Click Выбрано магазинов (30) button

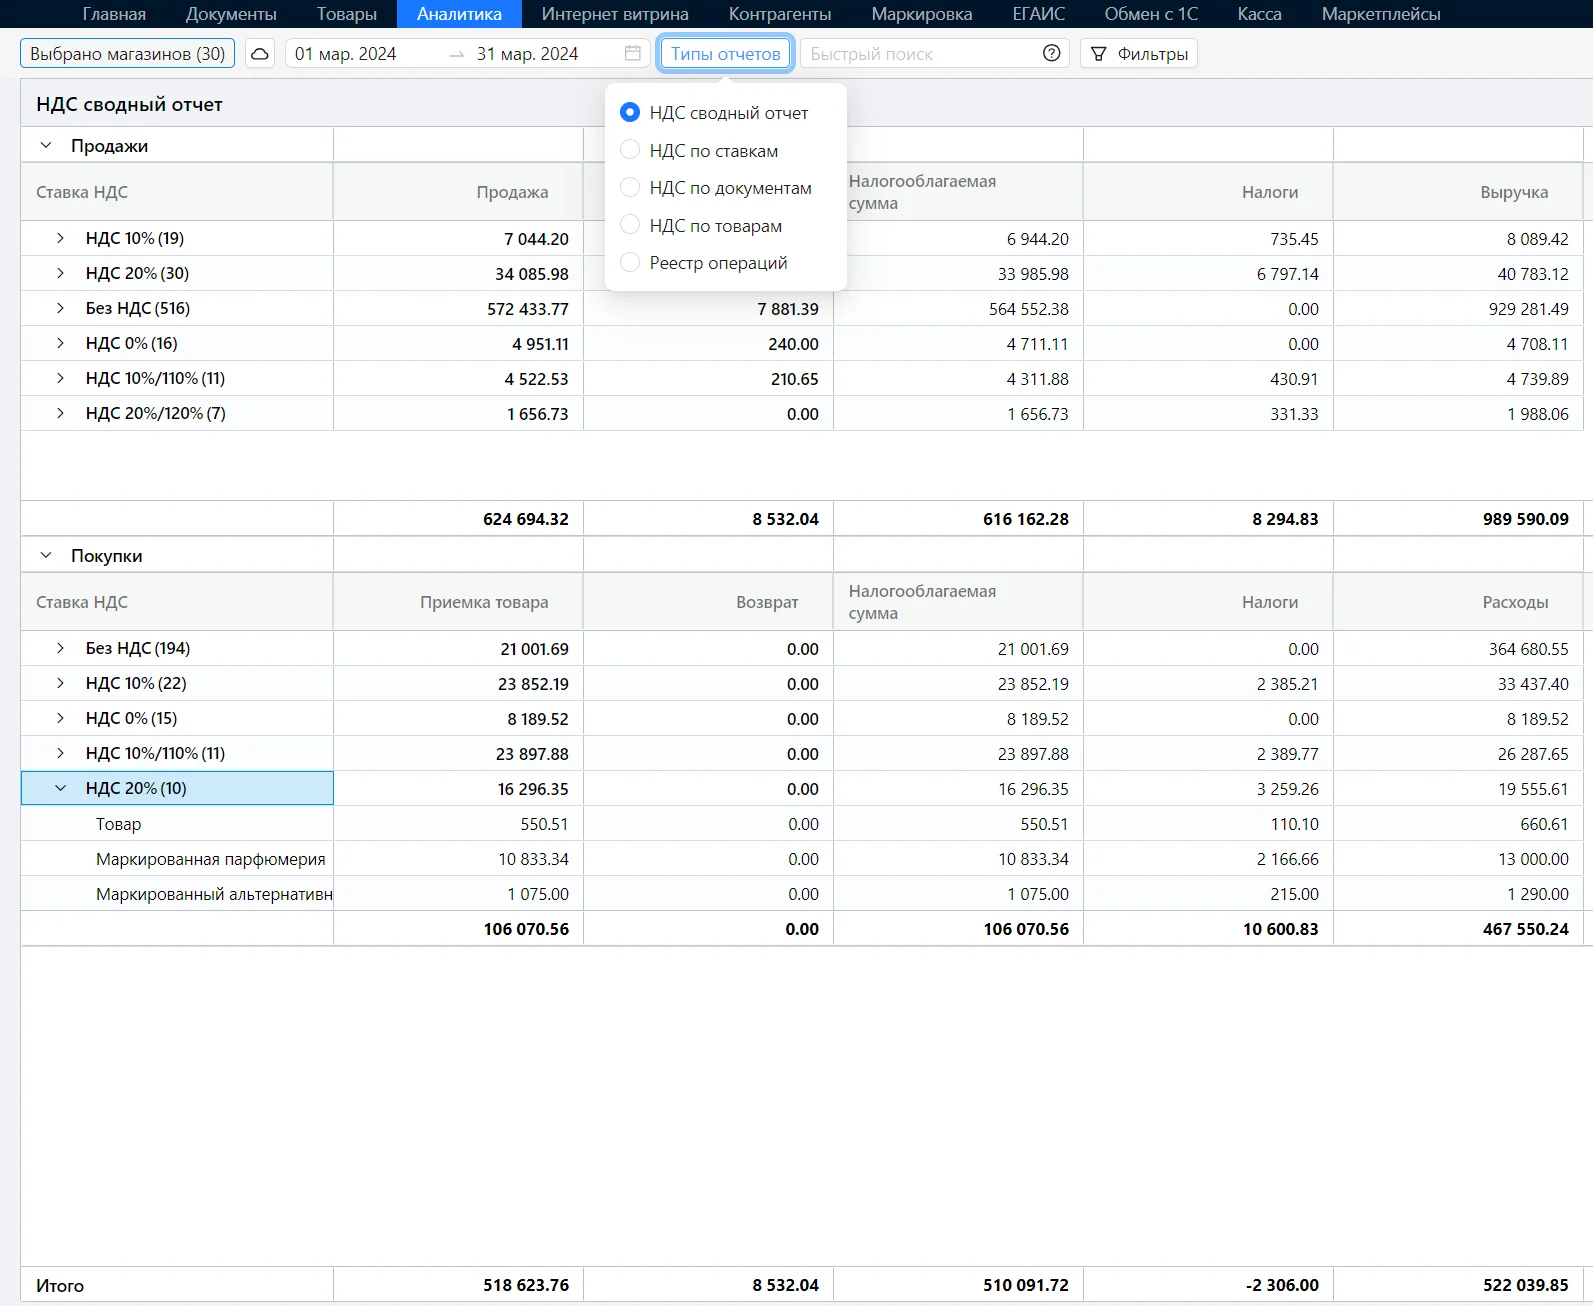(x=128, y=54)
